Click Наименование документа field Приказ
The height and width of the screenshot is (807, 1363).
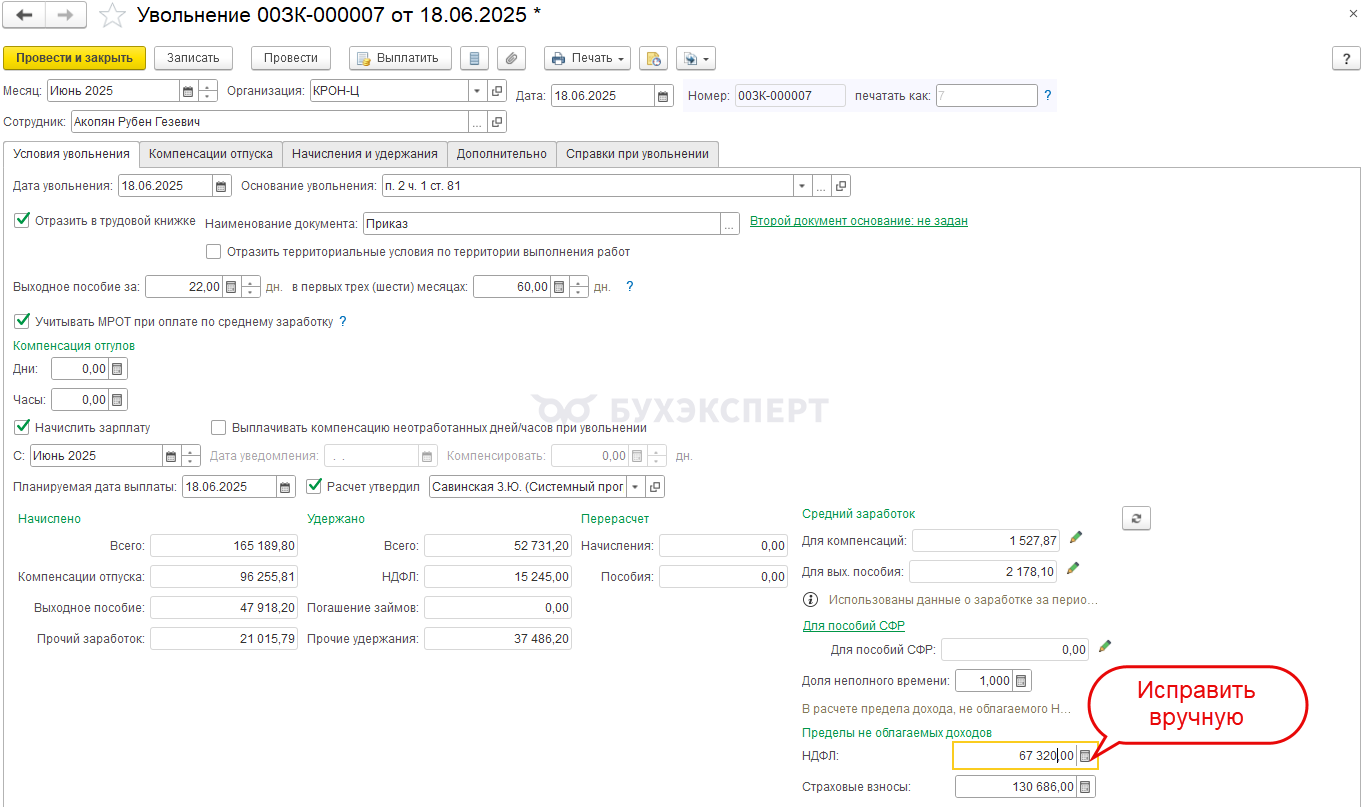(x=542, y=224)
